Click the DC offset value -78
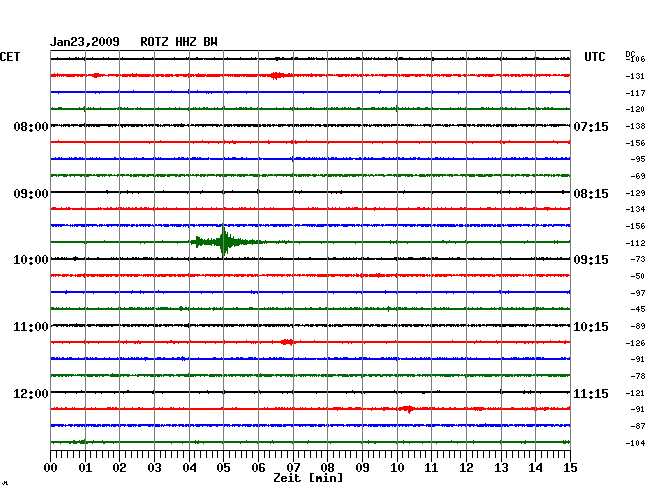 637,376
